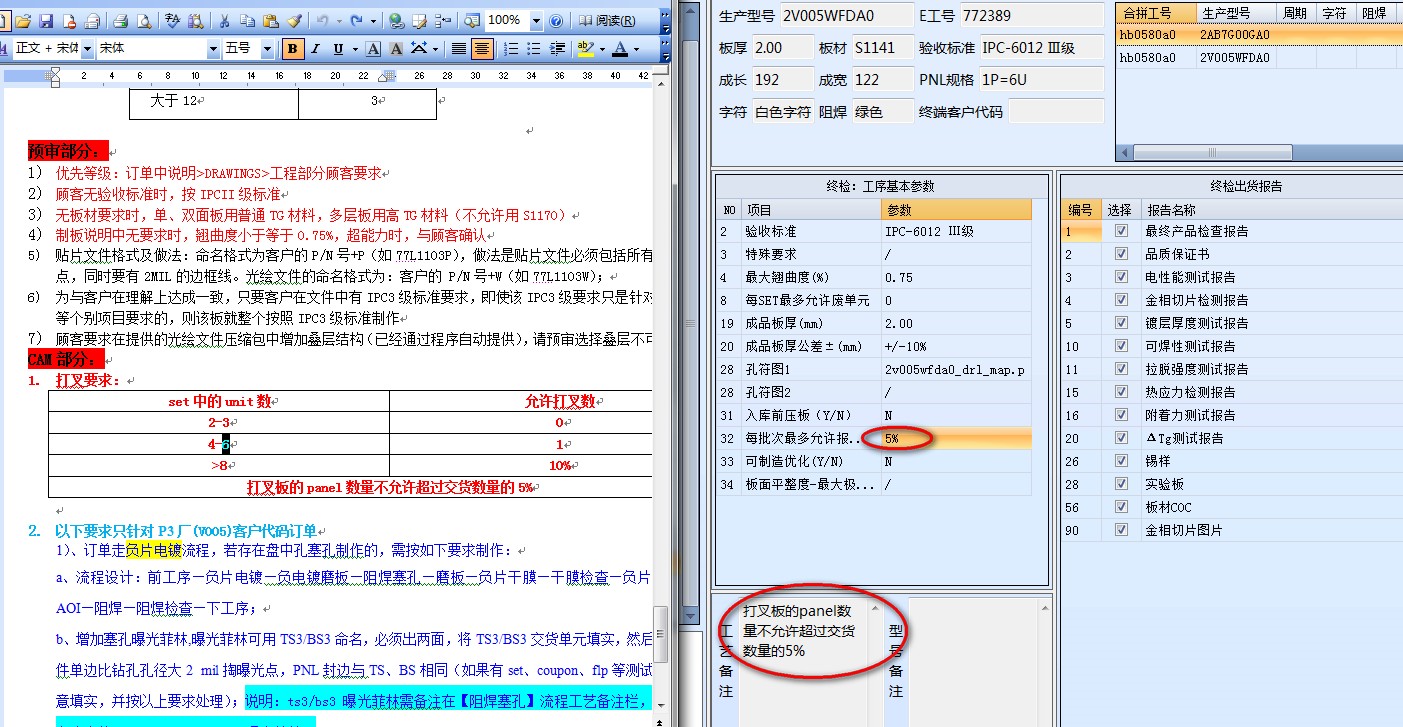
Task: Toggle Underline formatting button
Action: (338, 49)
